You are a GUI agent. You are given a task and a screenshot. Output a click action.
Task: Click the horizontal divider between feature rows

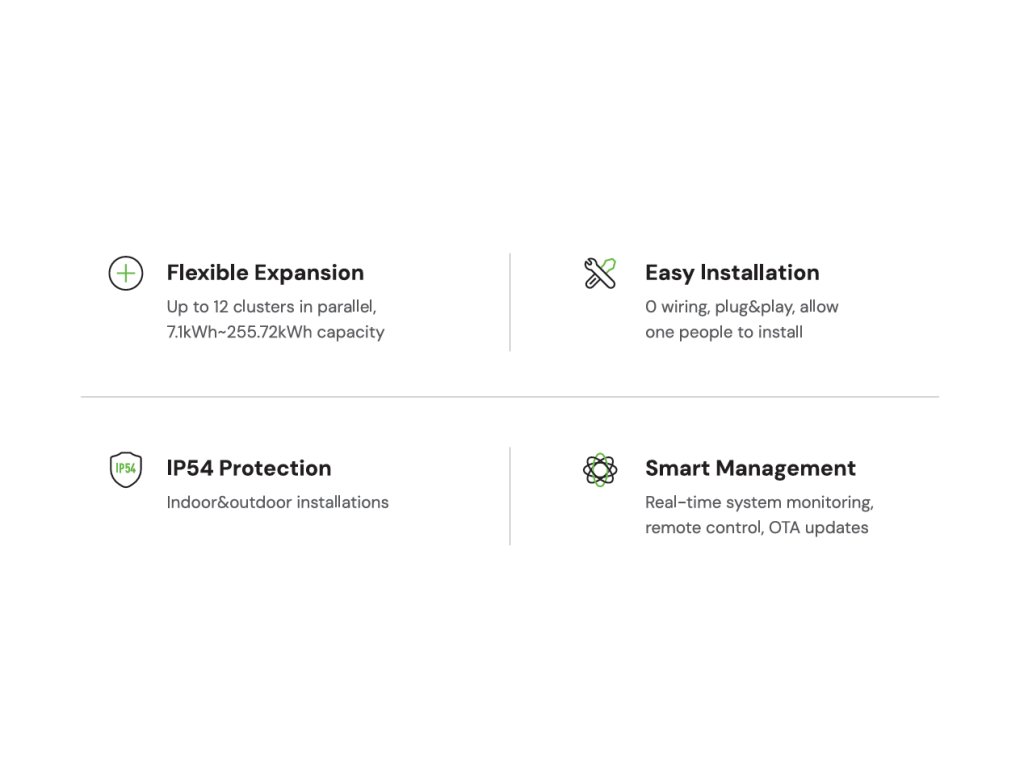pyautogui.click(x=510, y=397)
